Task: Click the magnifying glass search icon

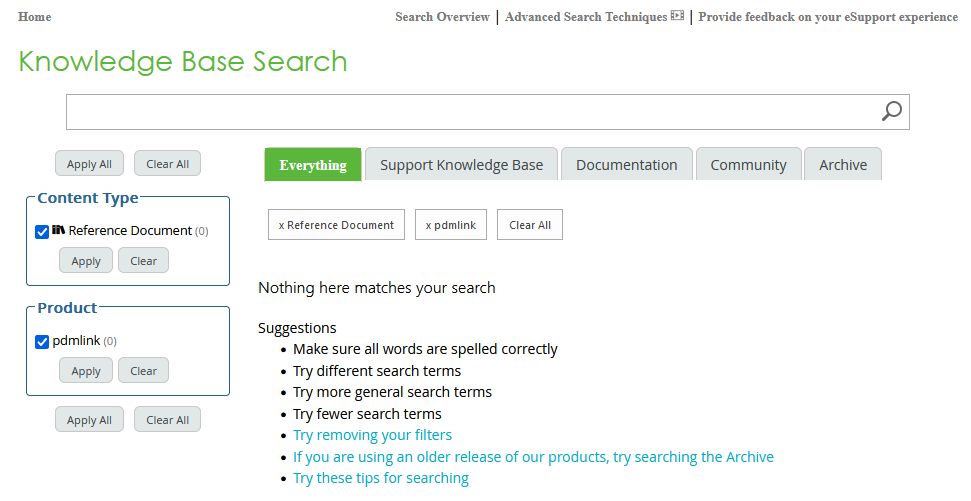Action: [891, 111]
